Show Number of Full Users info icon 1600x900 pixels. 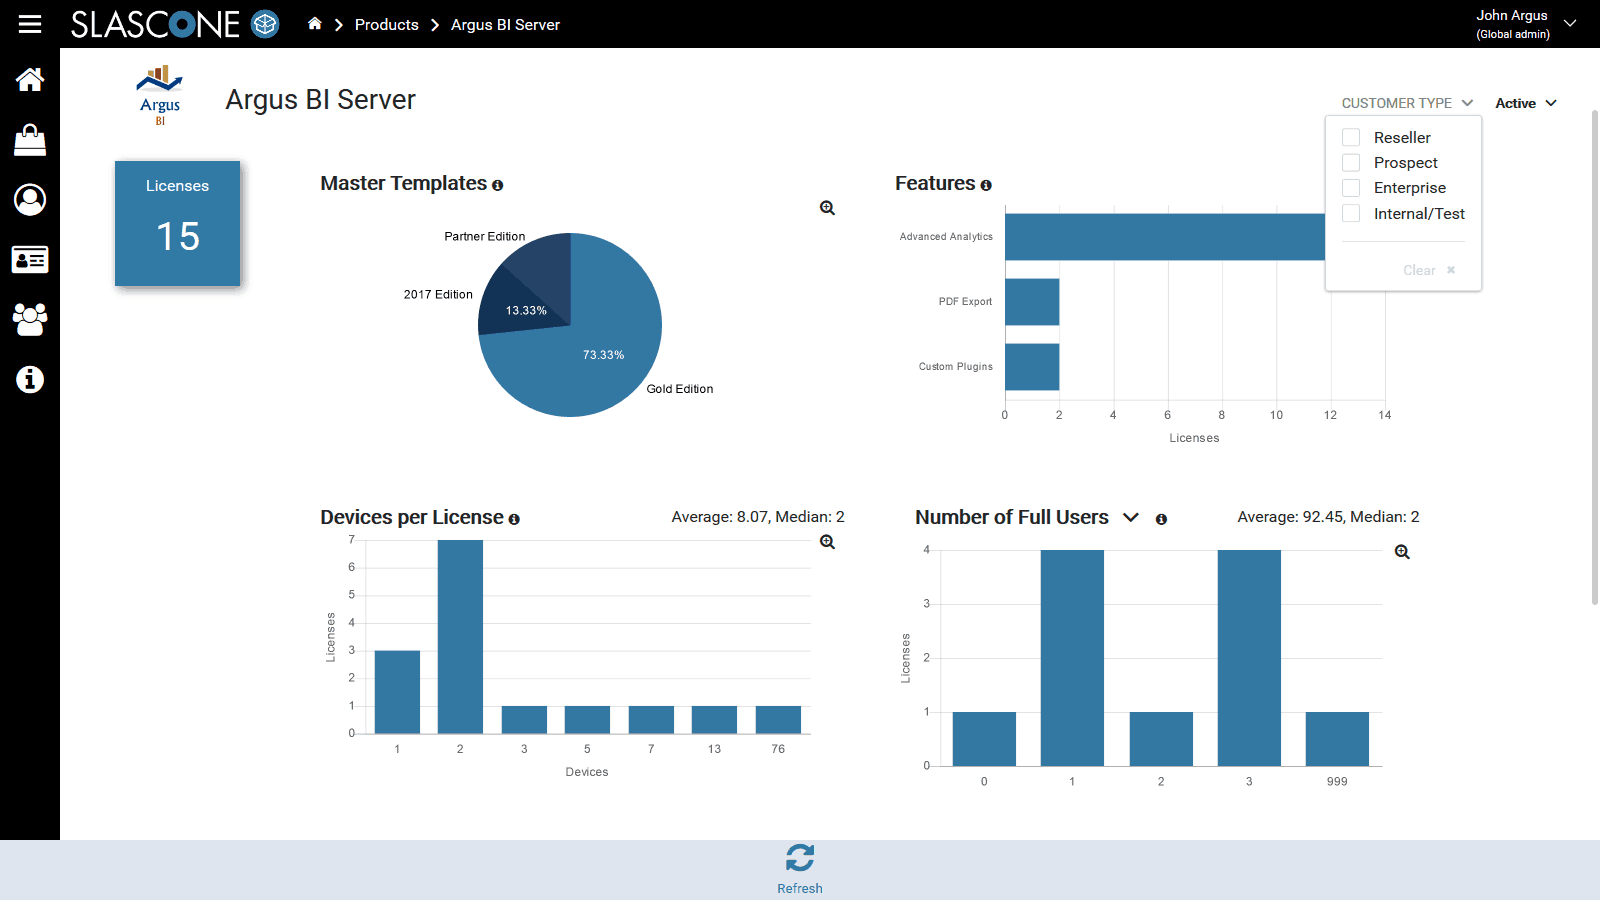(x=1161, y=519)
